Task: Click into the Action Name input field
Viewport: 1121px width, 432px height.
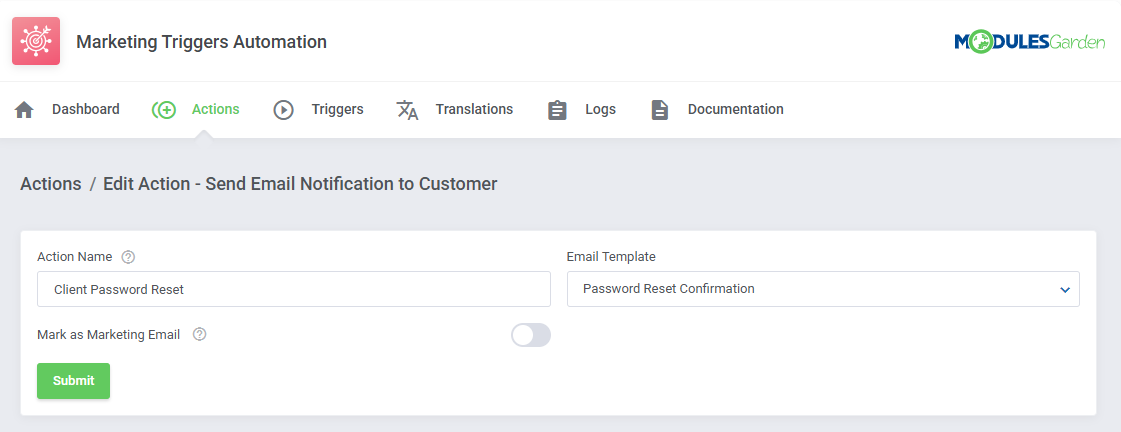Action: pyautogui.click(x=294, y=289)
